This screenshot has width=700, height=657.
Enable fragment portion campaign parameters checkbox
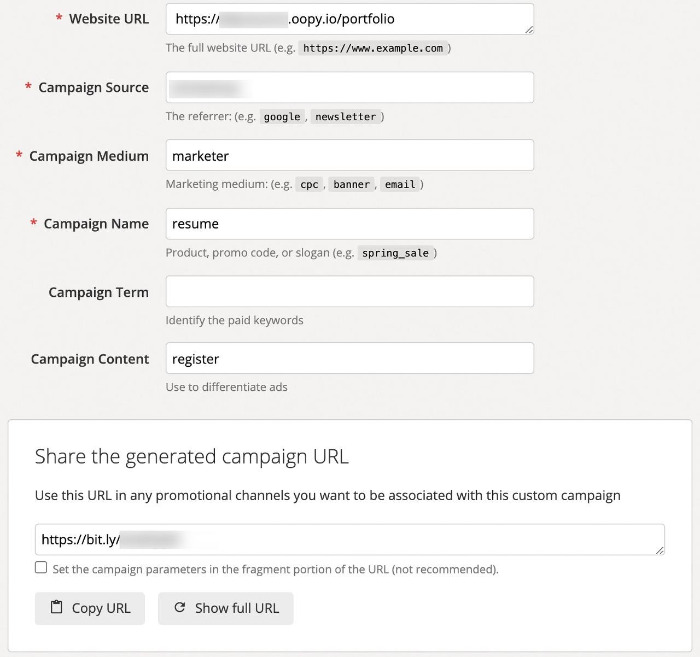(x=41, y=567)
